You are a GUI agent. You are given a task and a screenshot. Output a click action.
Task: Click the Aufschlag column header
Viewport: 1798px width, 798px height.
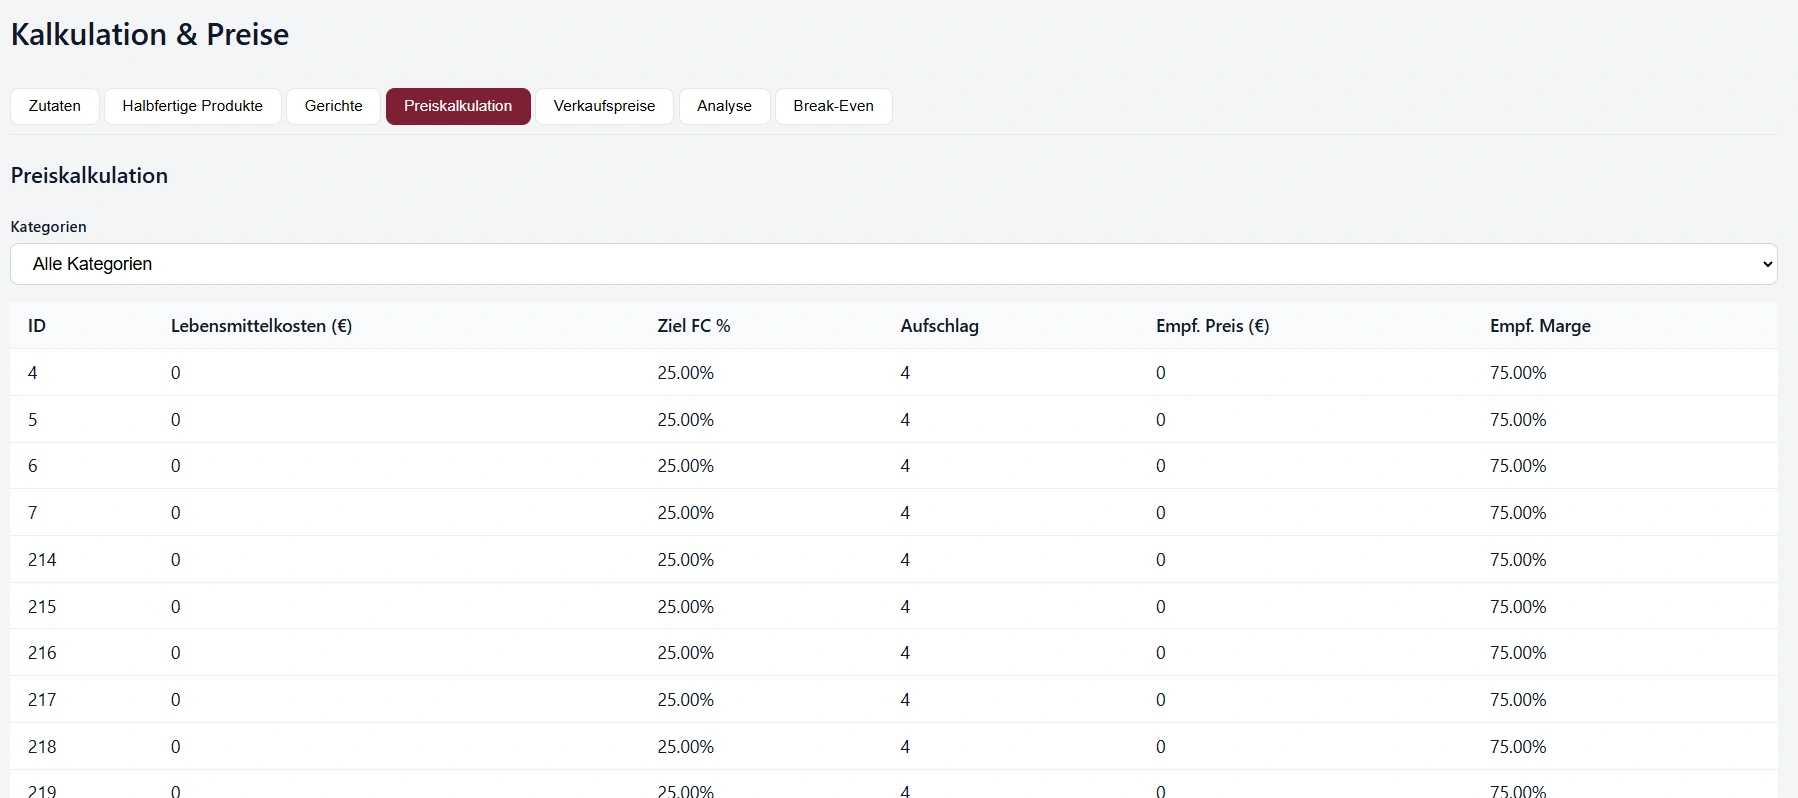coord(940,326)
